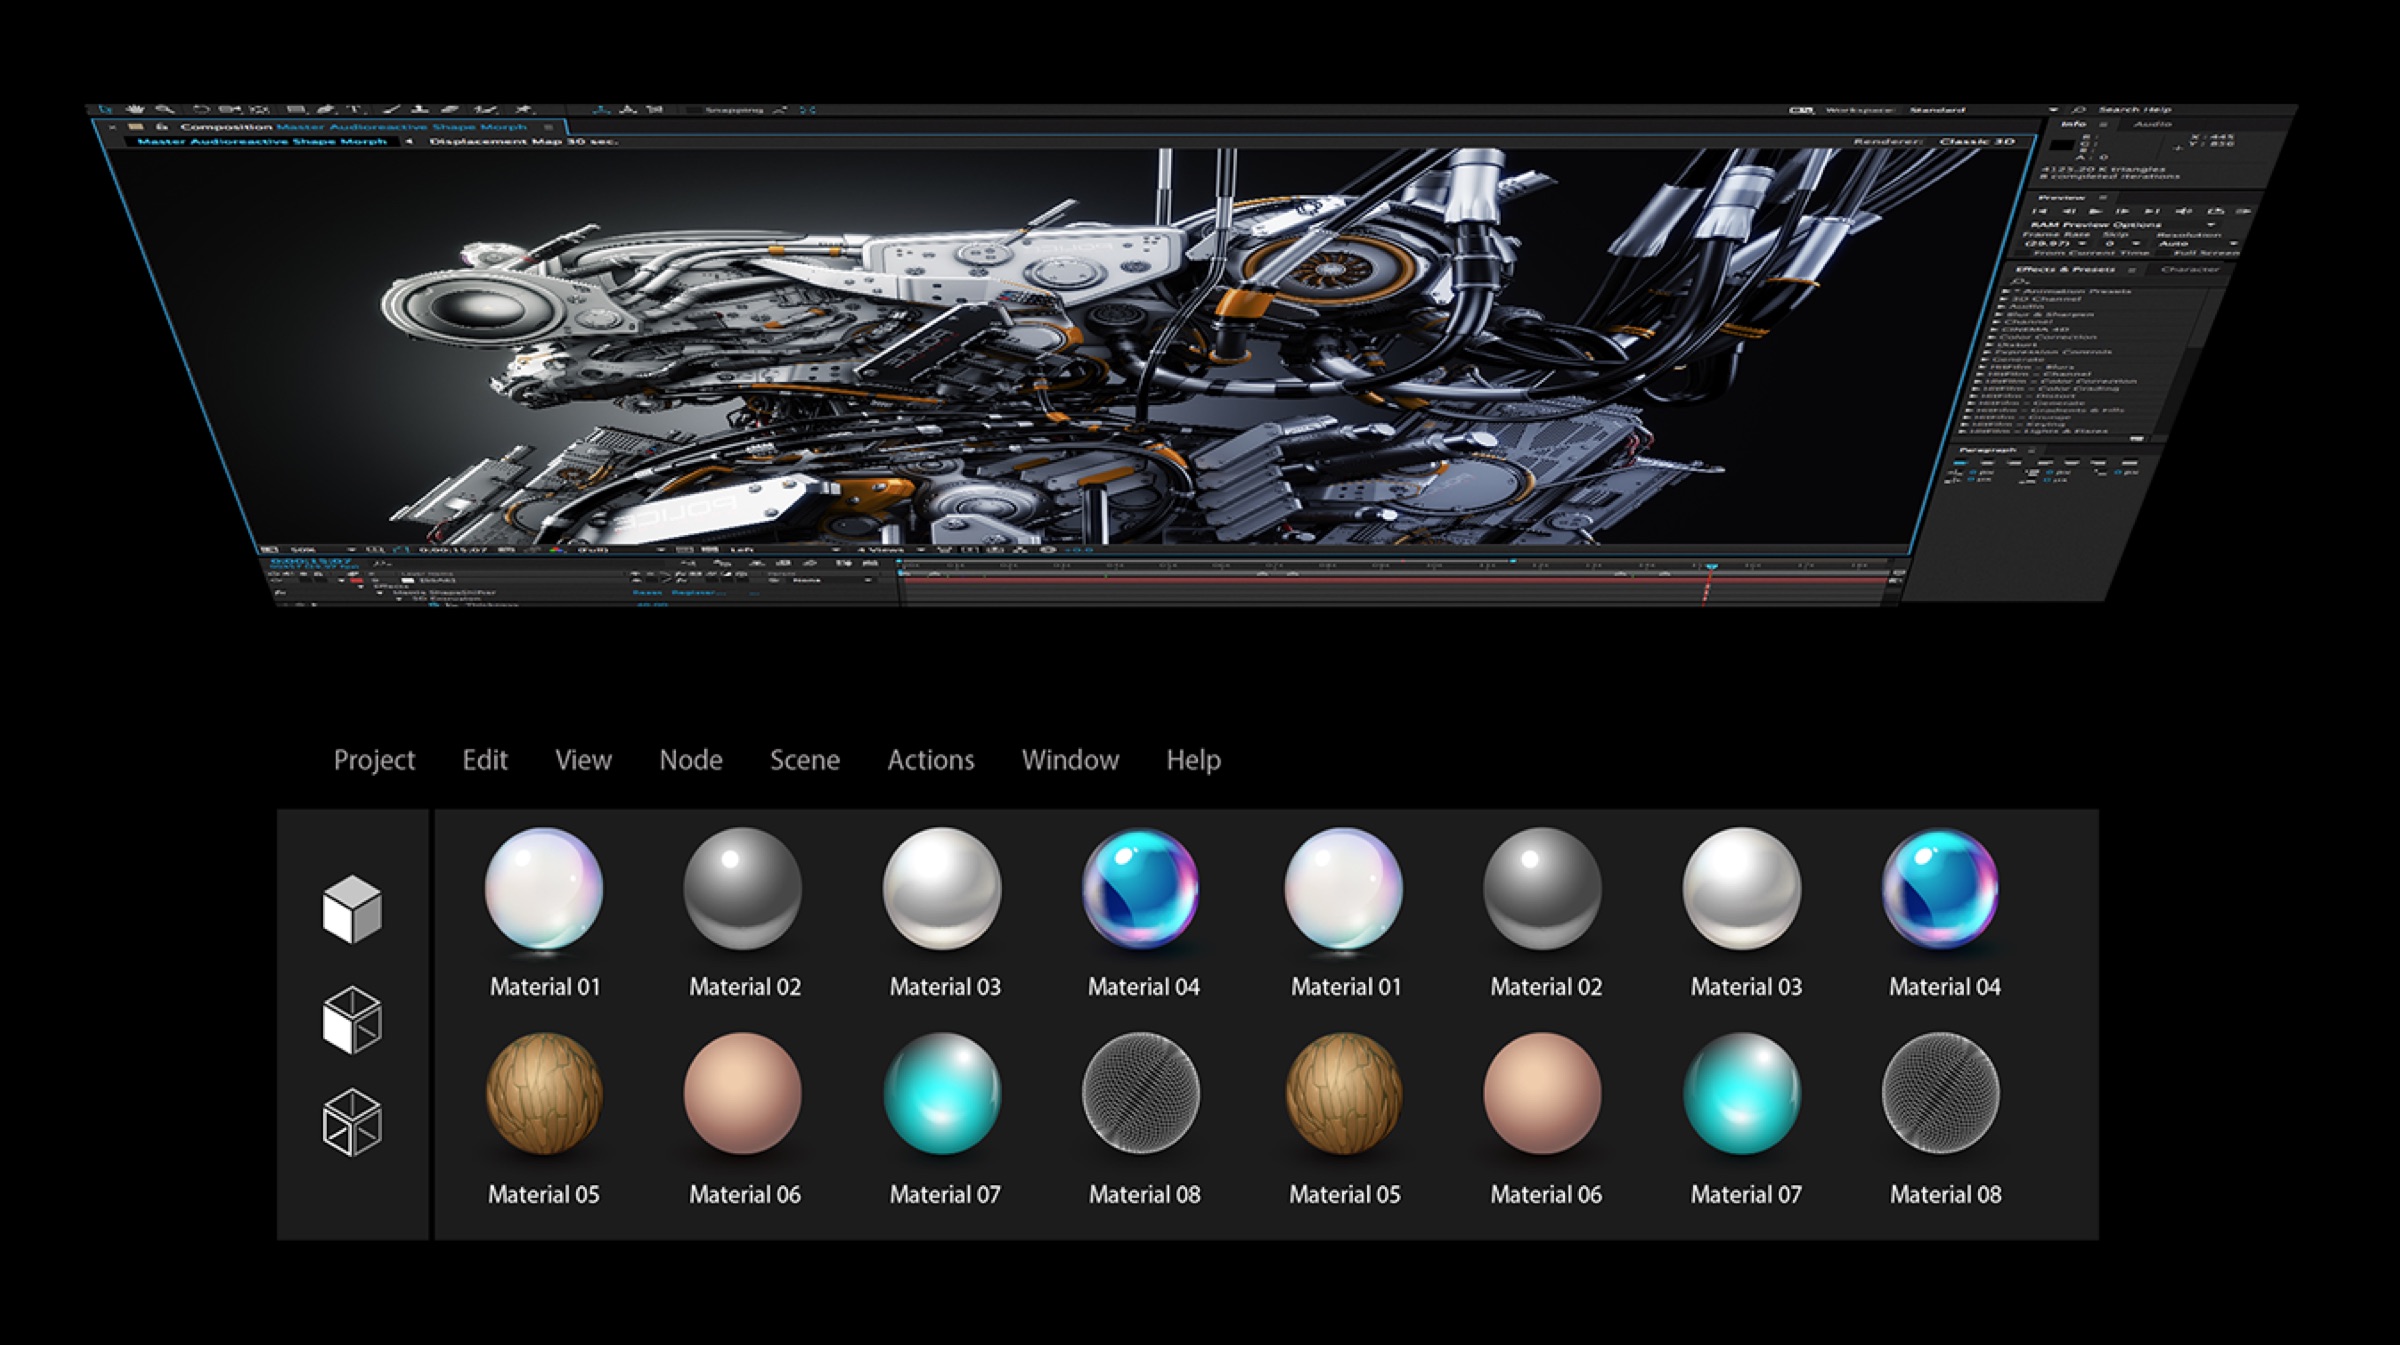This screenshot has height=1345, width=2400.
Task: Select the Type tool in toolbar
Action: pyautogui.click(x=353, y=109)
